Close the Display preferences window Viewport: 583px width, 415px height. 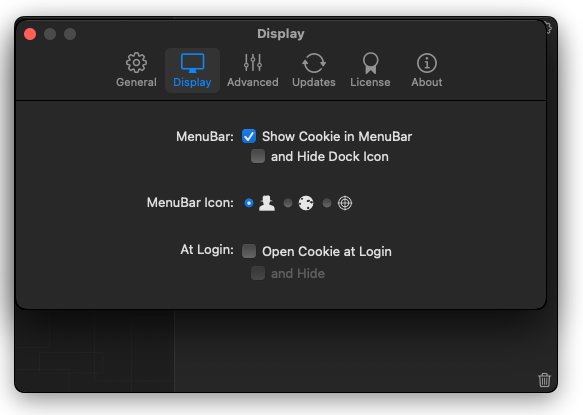30,34
